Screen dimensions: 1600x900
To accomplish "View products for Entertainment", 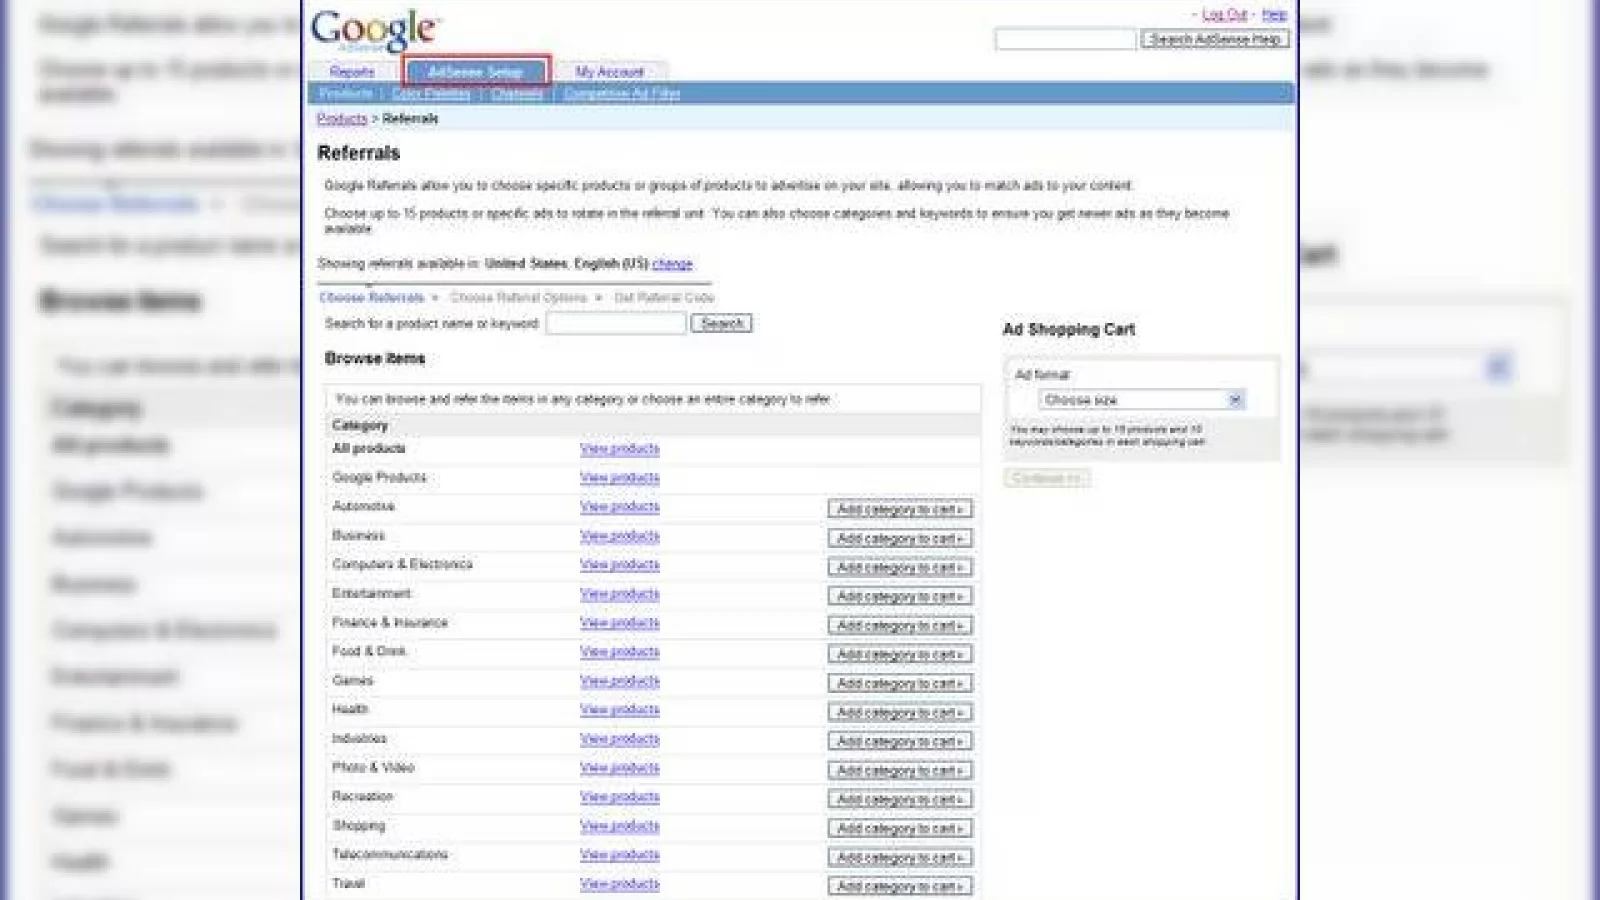I will (x=620, y=594).
